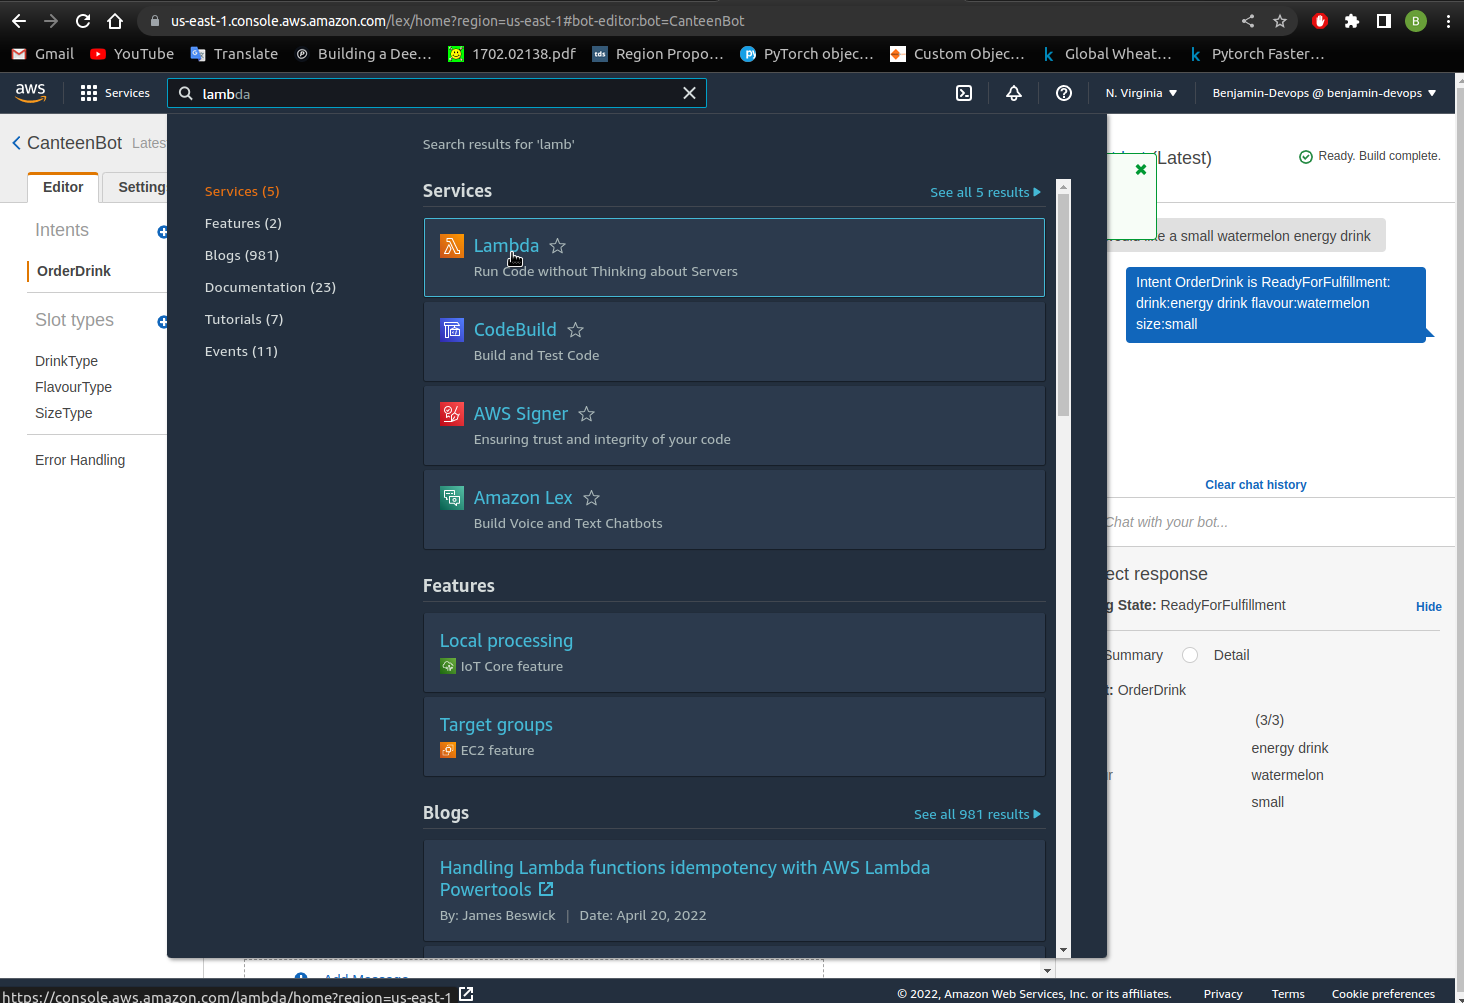Select the OrderDrink intent
Image resolution: width=1464 pixels, height=1003 pixels.
74,271
